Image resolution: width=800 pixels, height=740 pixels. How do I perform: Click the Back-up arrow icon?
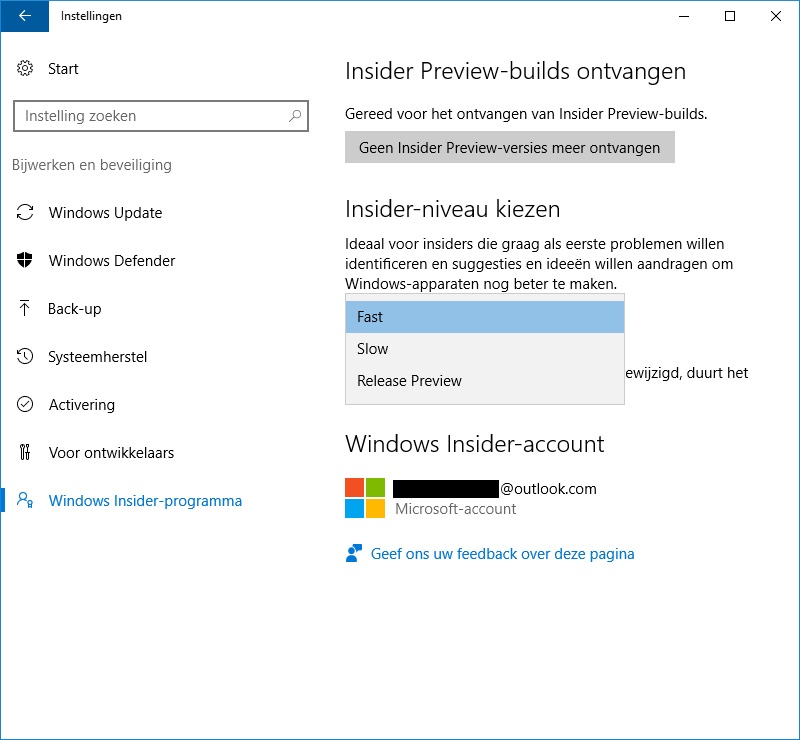coord(24,308)
